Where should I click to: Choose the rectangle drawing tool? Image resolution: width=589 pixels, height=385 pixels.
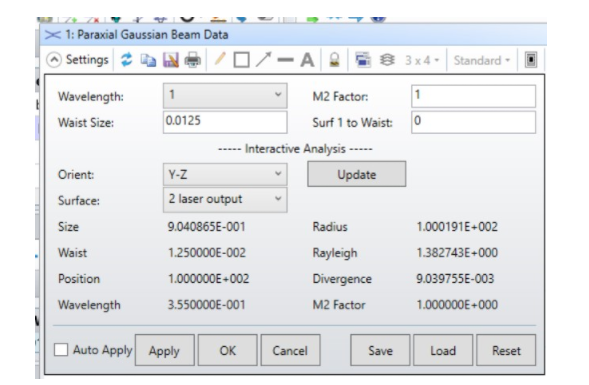241,60
